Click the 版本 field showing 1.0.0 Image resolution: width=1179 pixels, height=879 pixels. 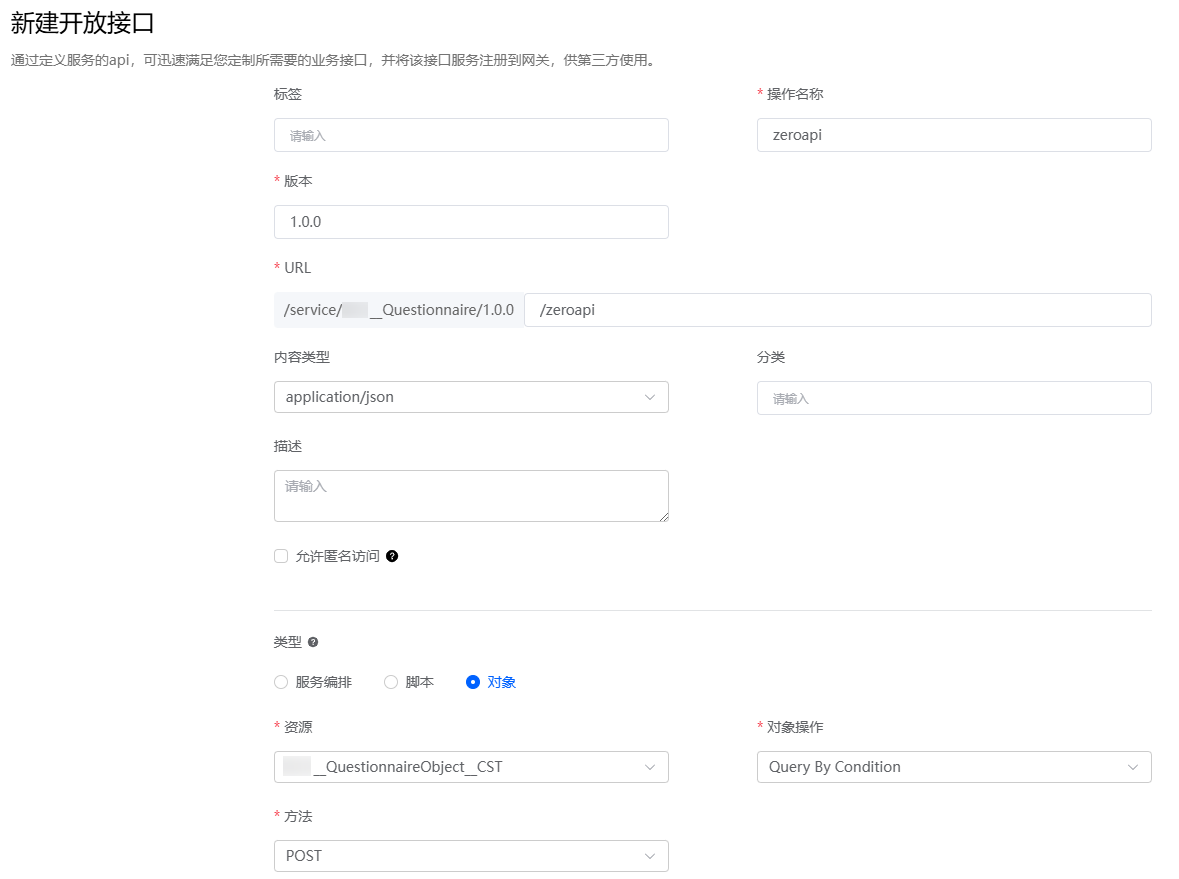point(471,222)
